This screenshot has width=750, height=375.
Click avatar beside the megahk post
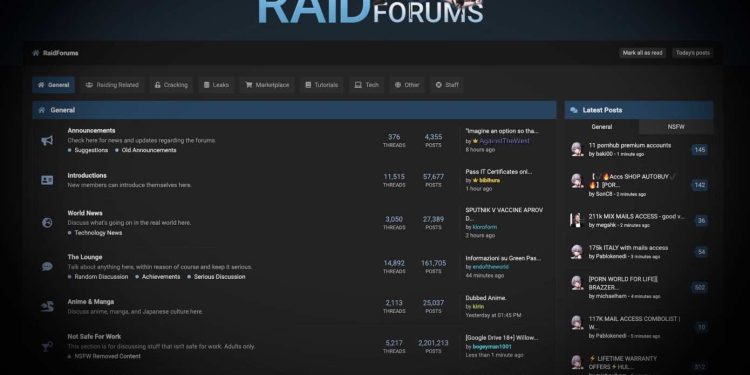(x=576, y=220)
